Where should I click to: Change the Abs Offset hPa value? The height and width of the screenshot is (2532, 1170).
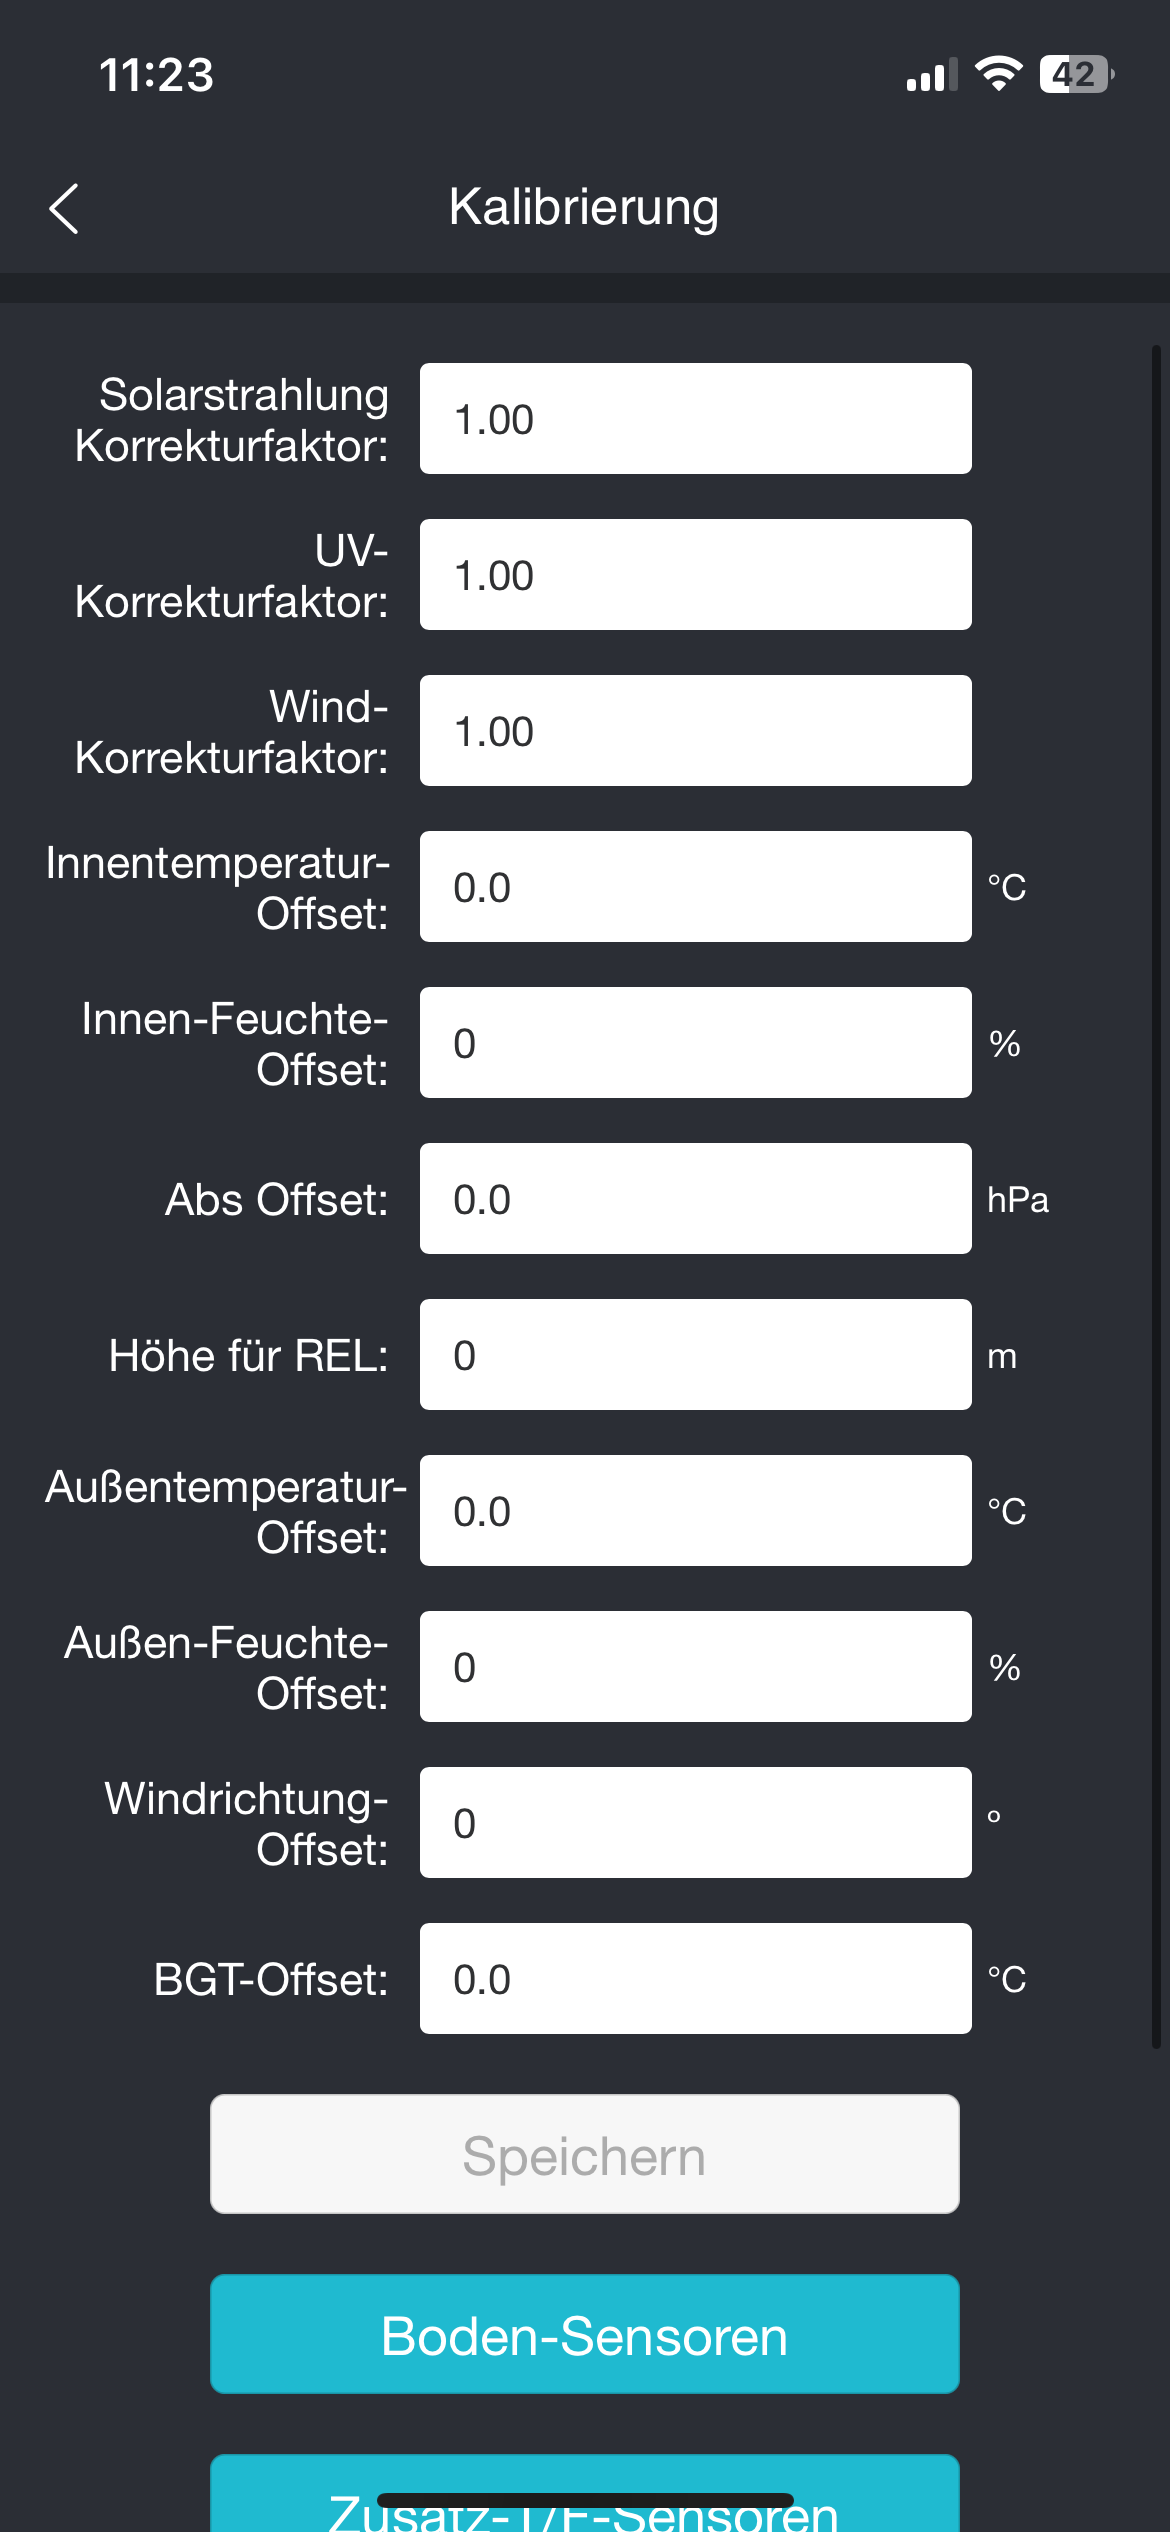(695, 1199)
